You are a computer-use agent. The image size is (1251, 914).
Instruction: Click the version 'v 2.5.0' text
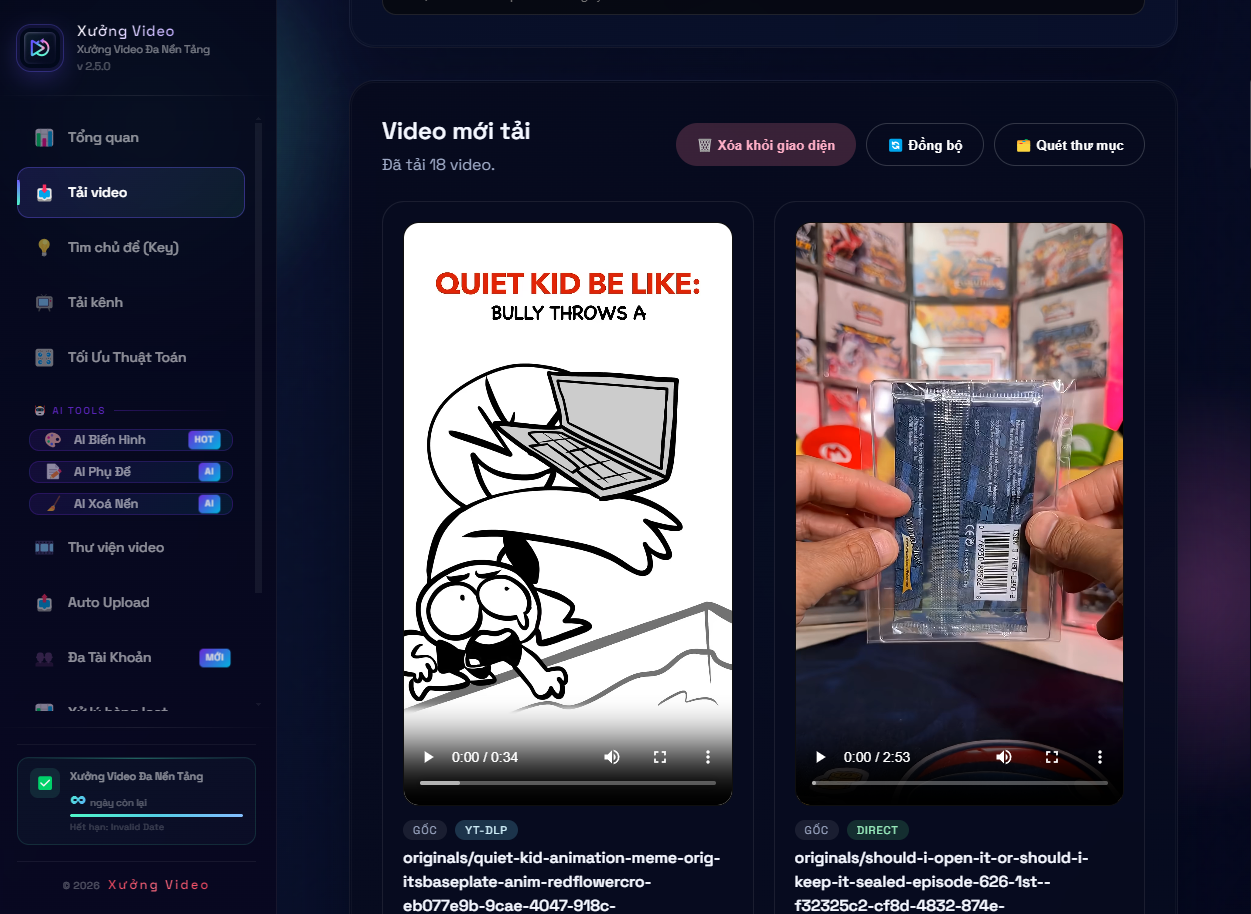click(x=94, y=67)
